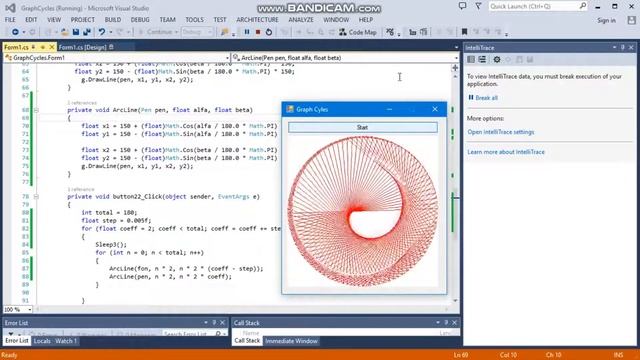Open notifications filter funnel icon in title bar

pos(478,6)
